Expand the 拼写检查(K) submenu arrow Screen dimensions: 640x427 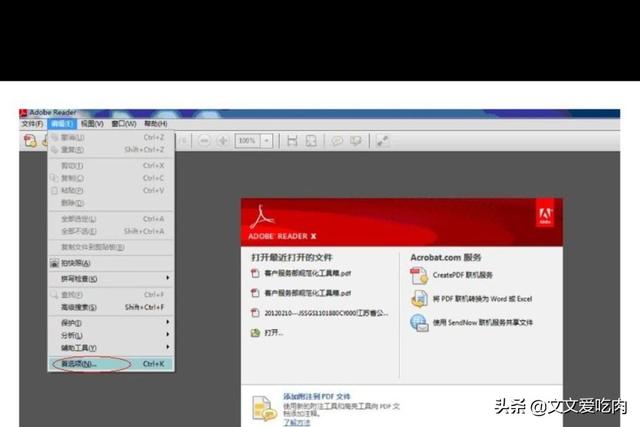[x=168, y=278]
